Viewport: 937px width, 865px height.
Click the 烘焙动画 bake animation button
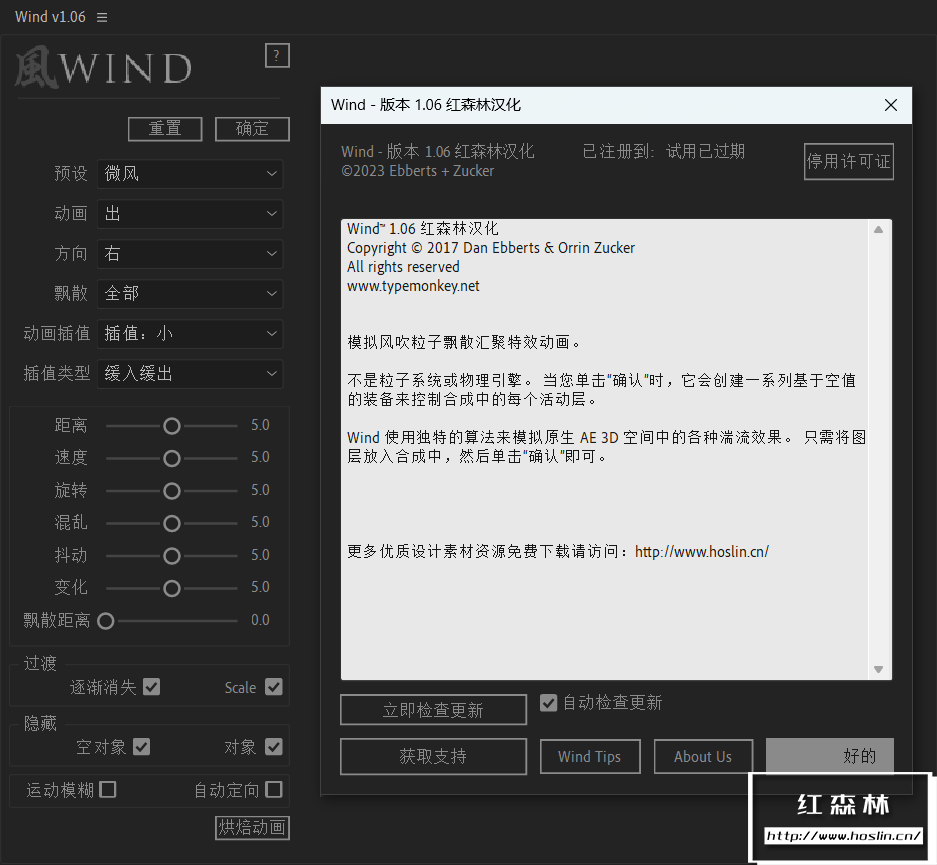(x=252, y=828)
